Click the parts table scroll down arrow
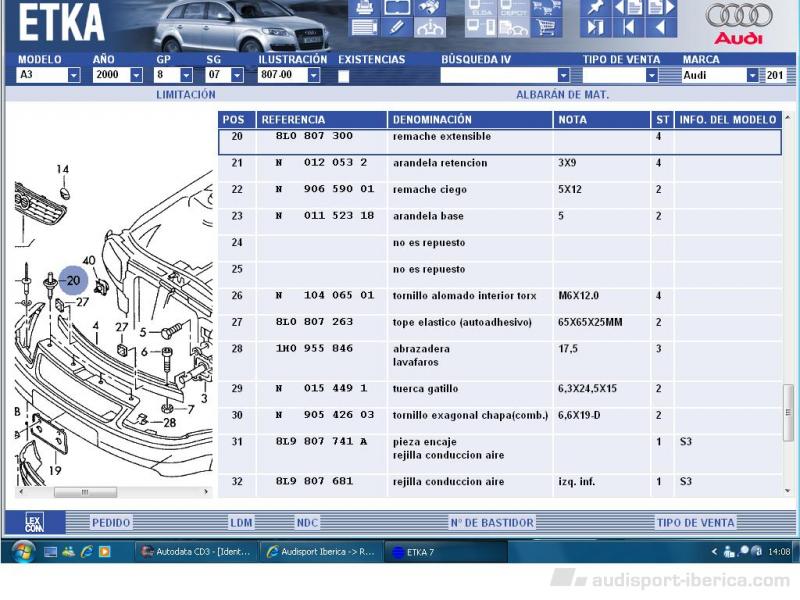 tap(788, 491)
